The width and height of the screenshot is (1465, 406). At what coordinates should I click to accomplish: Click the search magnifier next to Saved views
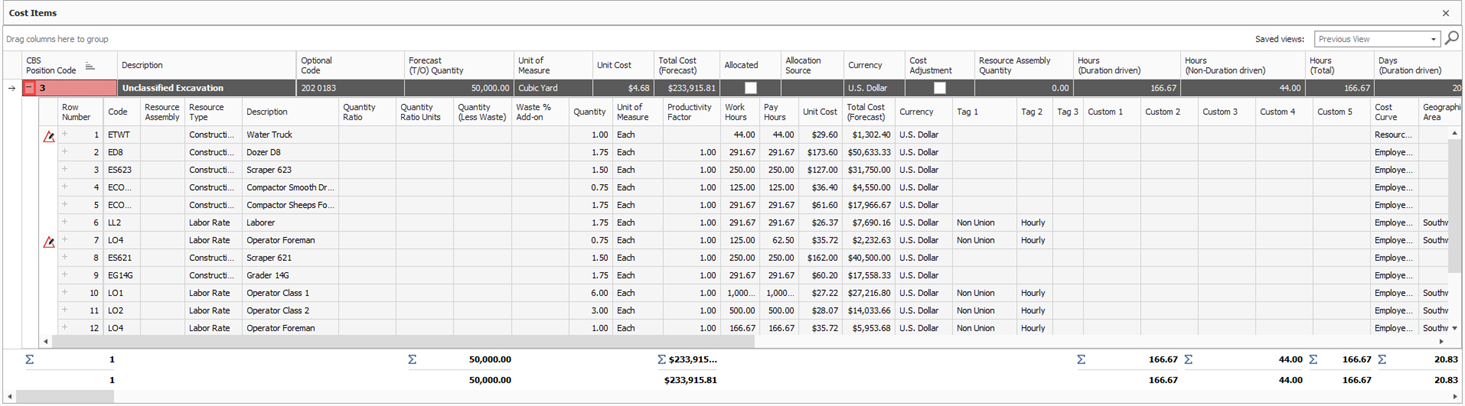1452,39
